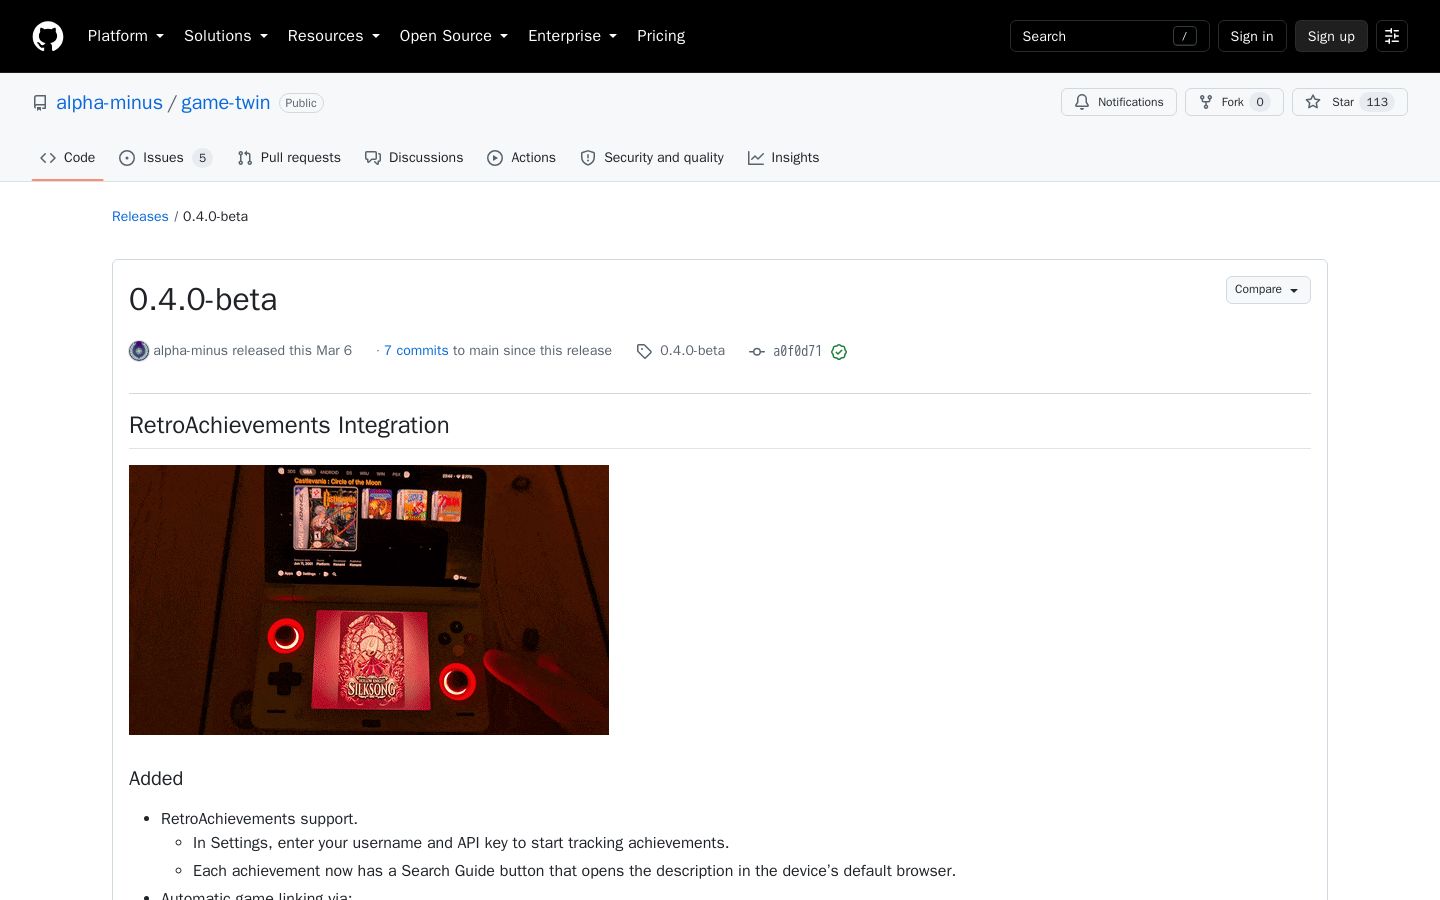Click the Sign in button
Image resolution: width=1440 pixels, height=900 pixels.
[x=1252, y=36]
